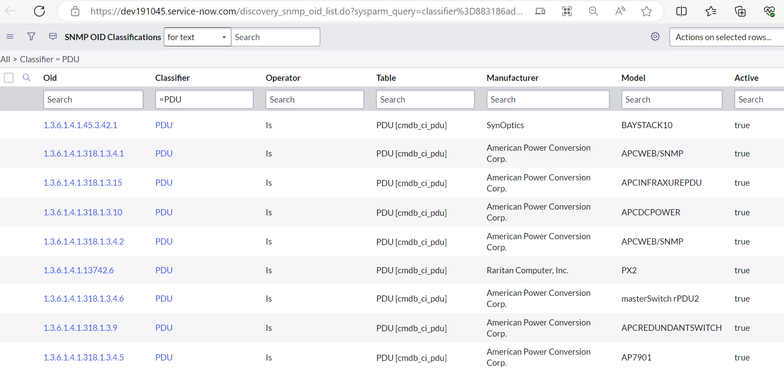Screen dimensions: 784x390
Task: Open the OID 1.3.6.1.4.1.318.1.3.15 record
Action: pyautogui.click(x=82, y=182)
